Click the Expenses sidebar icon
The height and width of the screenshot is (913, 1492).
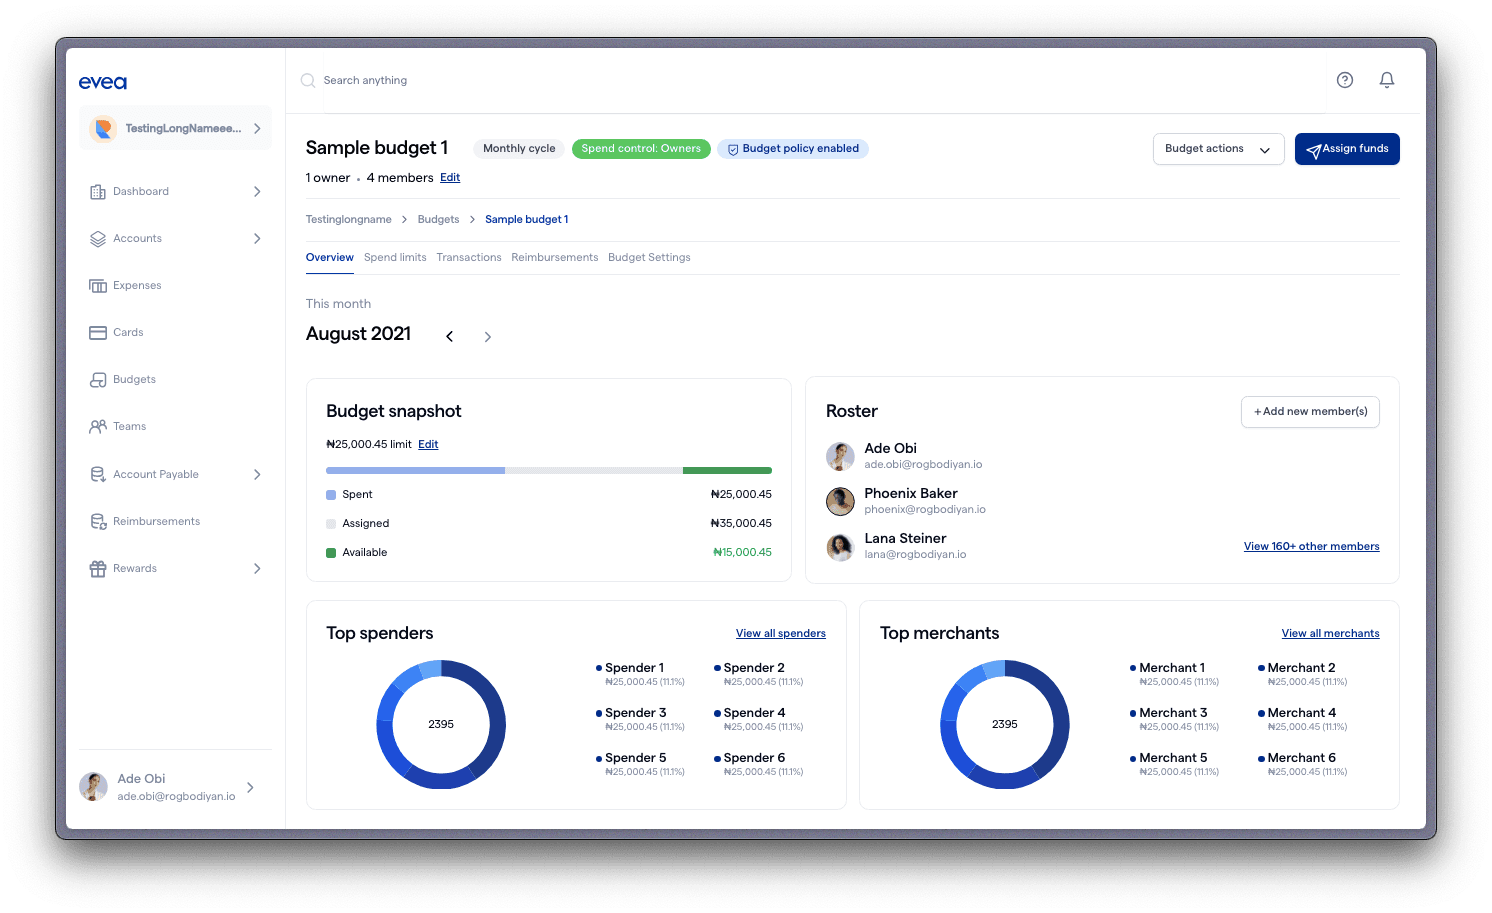98,286
